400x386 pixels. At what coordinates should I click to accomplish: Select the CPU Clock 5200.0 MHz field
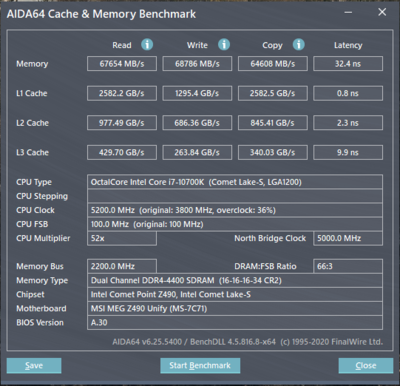click(x=235, y=210)
